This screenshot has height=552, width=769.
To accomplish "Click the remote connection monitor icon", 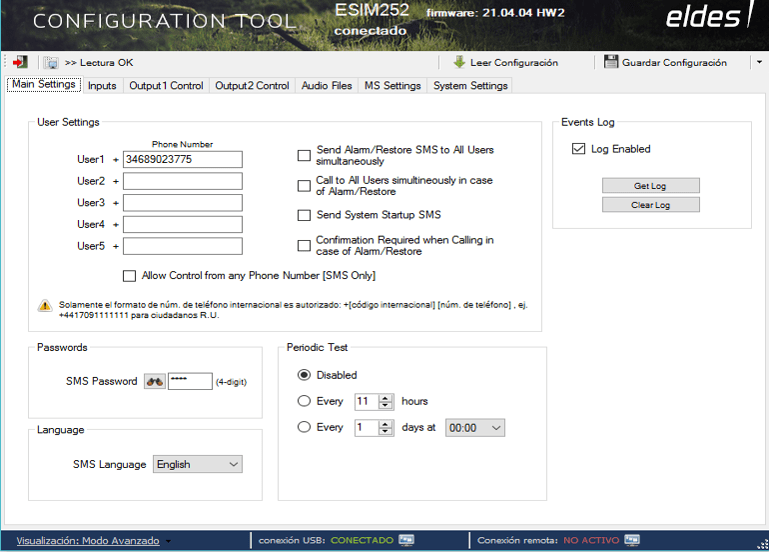I will 632,540.
